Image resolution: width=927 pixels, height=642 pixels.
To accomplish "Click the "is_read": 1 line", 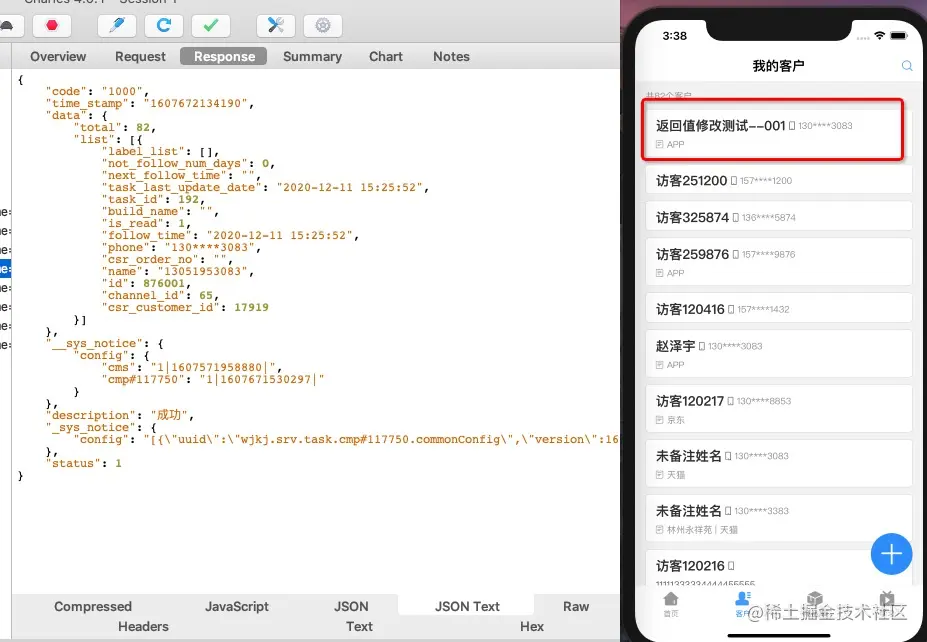I will click(x=145, y=223).
